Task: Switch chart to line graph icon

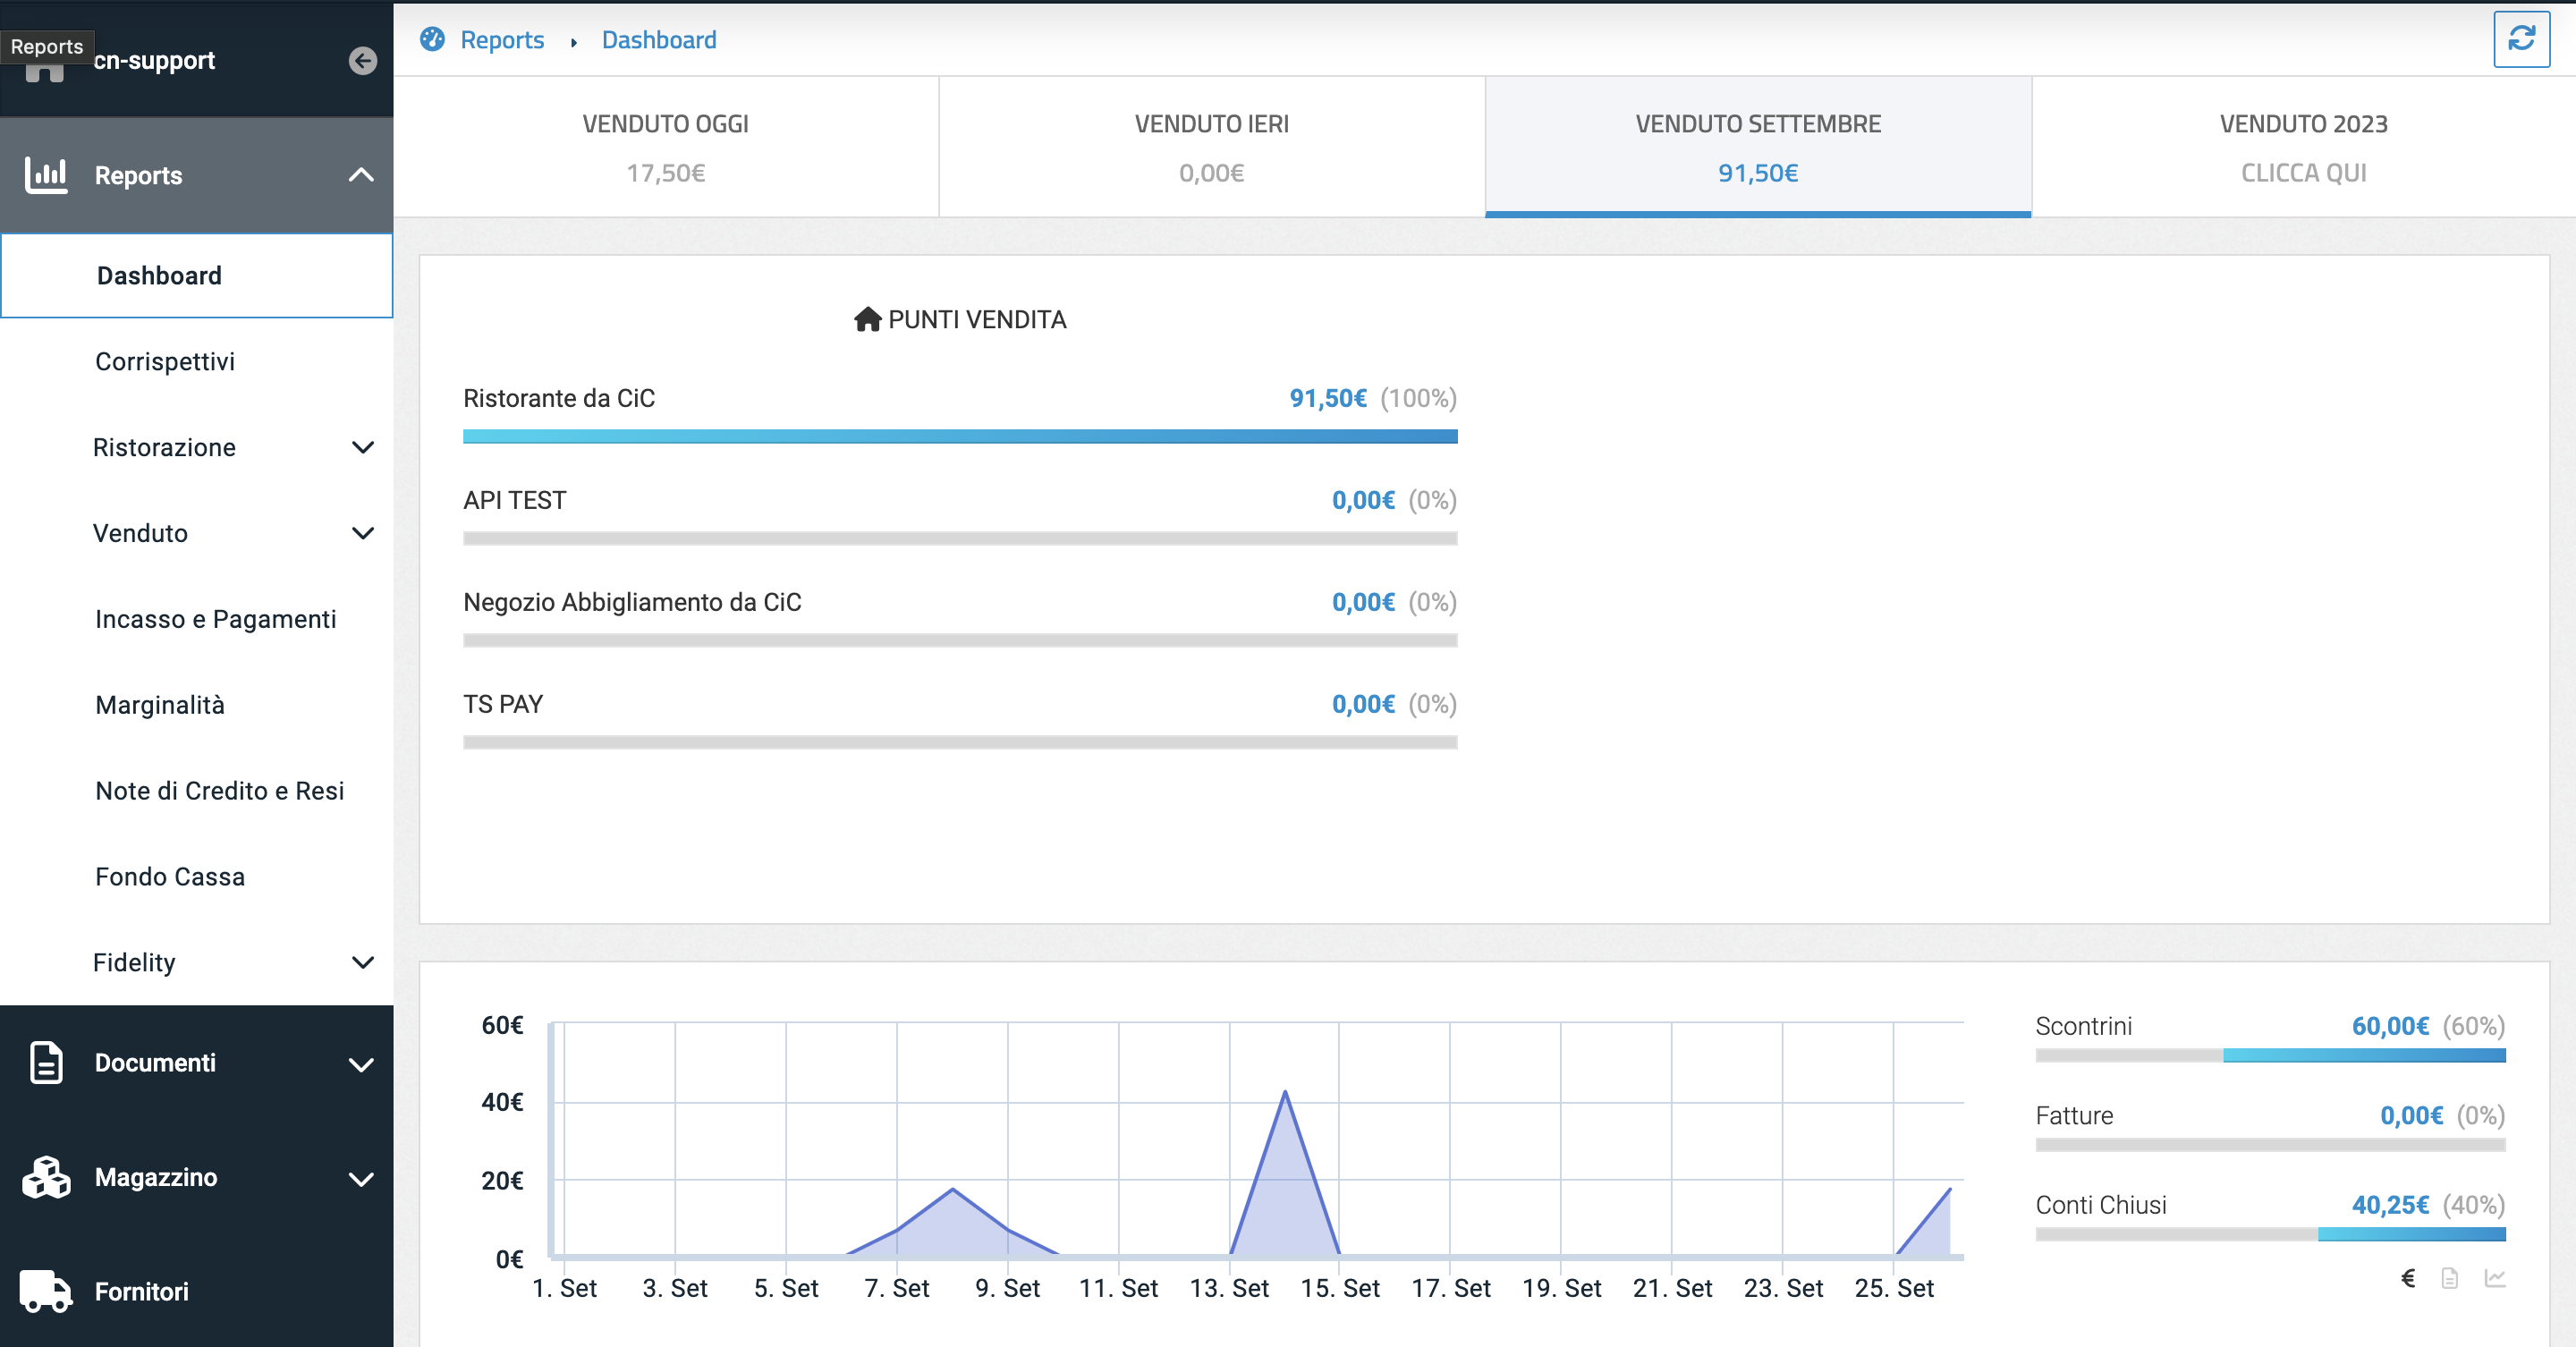Action: tap(2495, 1278)
